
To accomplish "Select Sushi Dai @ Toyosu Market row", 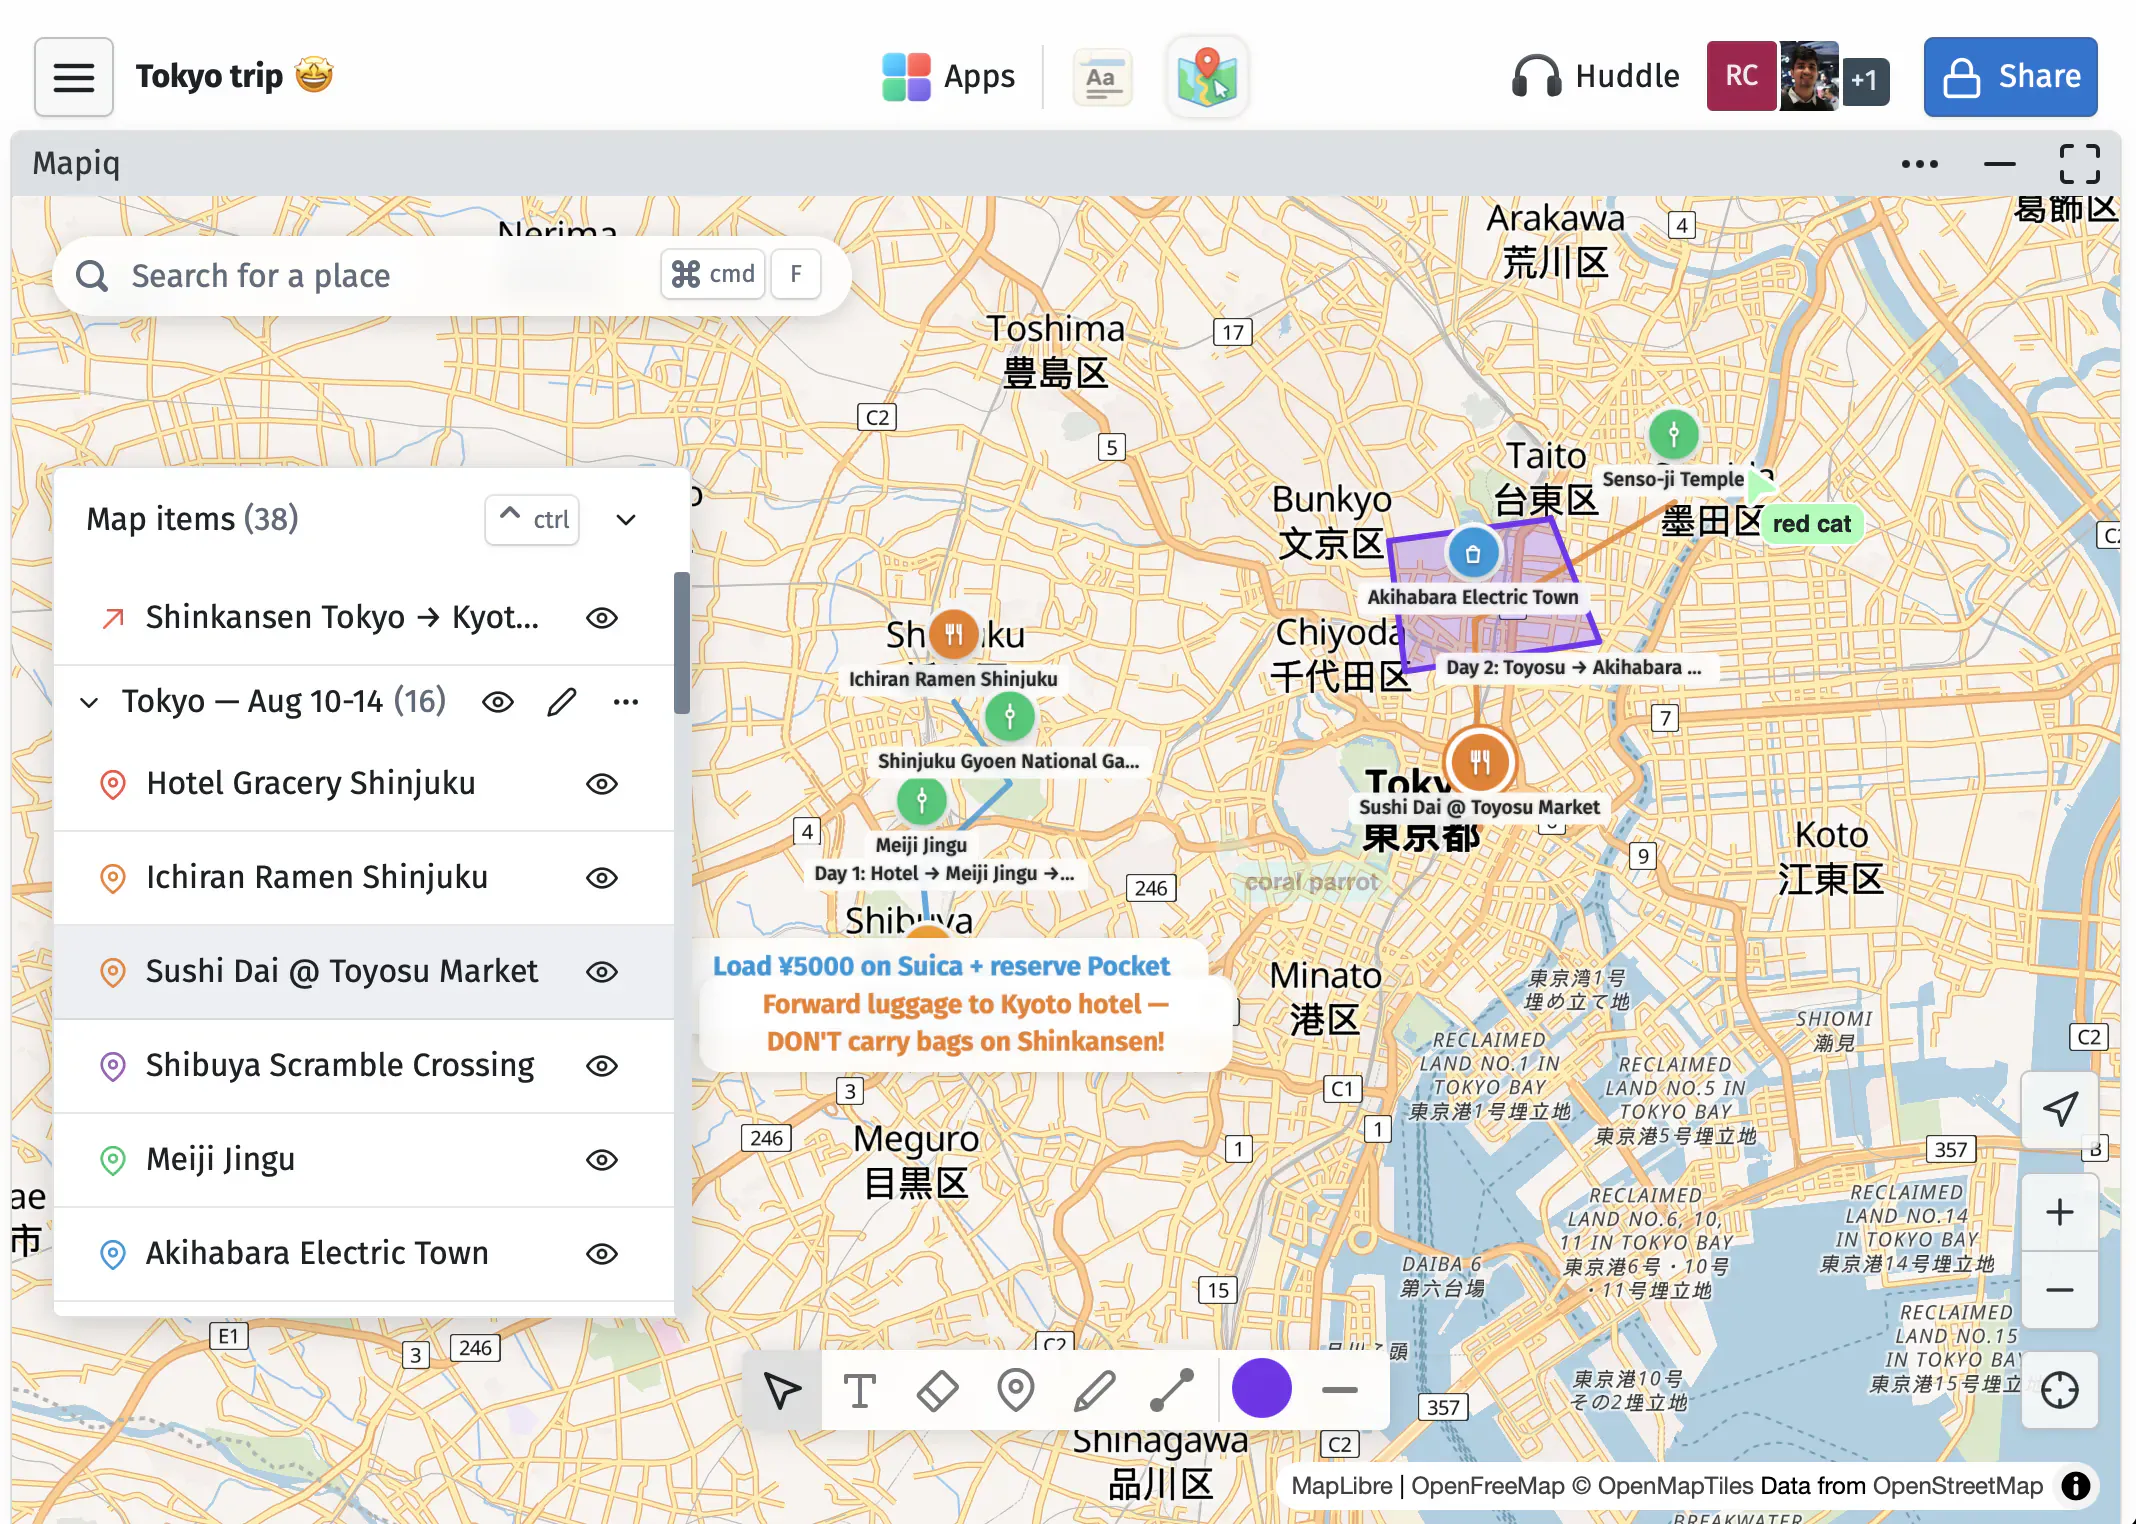I will [365, 972].
